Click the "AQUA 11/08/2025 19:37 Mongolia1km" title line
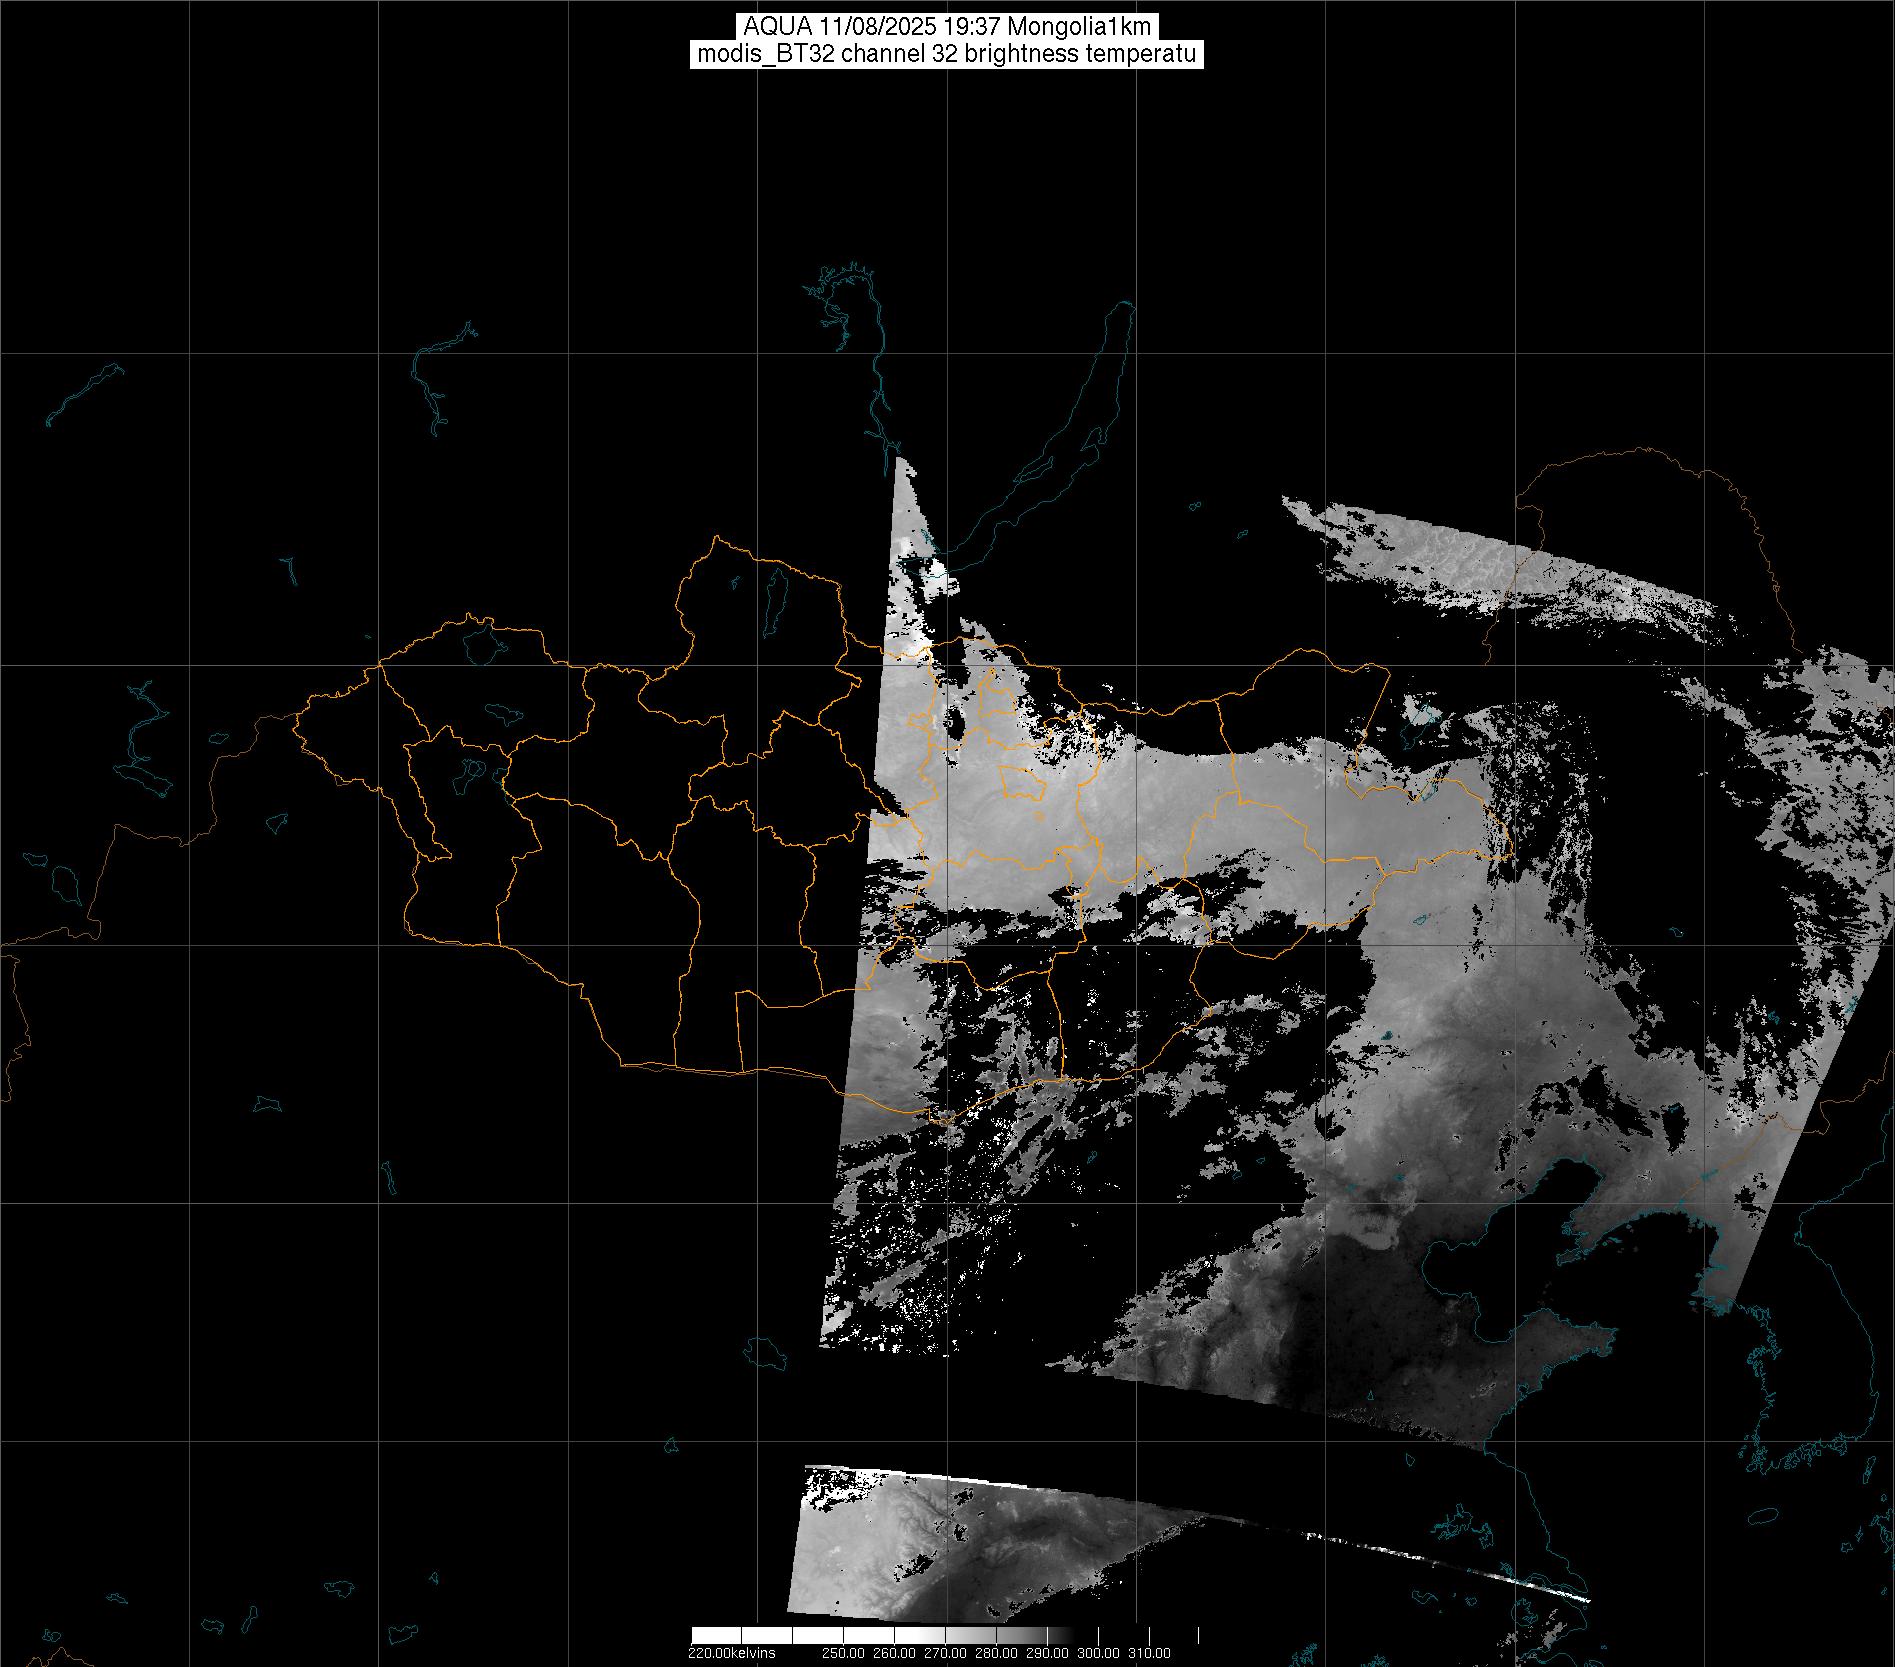 pyautogui.click(x=947, y=27)
